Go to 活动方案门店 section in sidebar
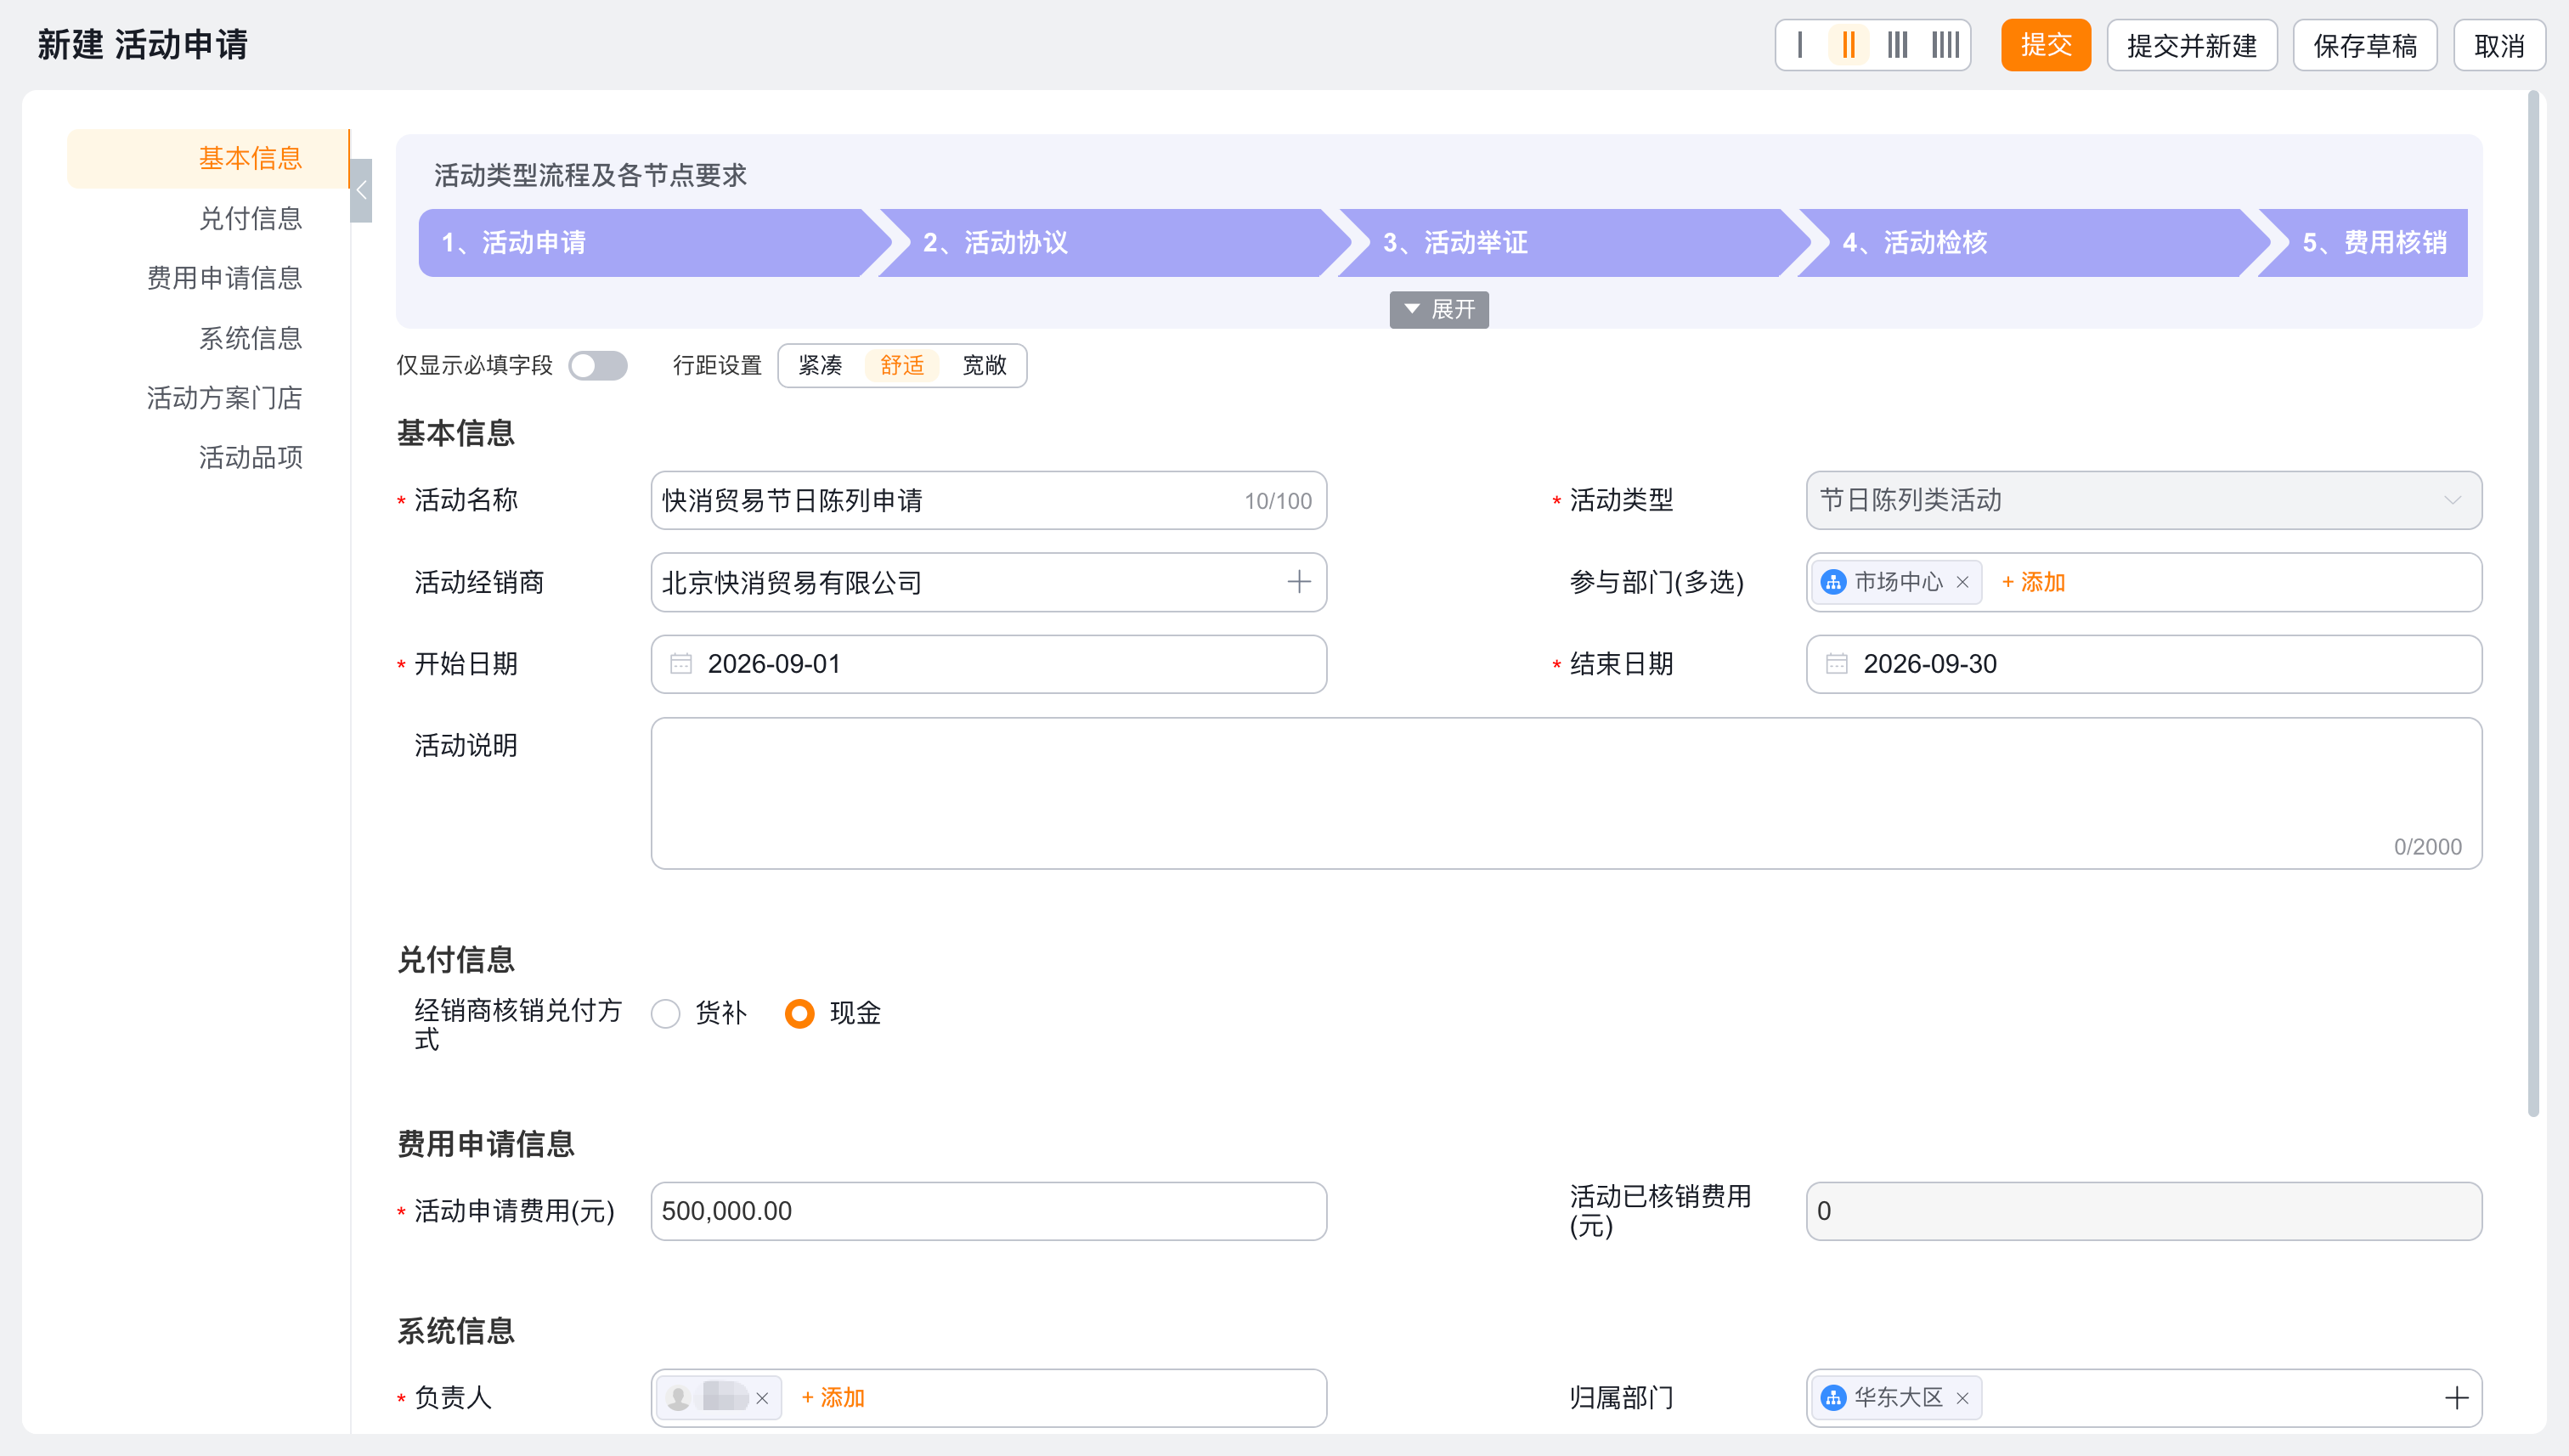2569x1456 pixels. tap(224, 398)
